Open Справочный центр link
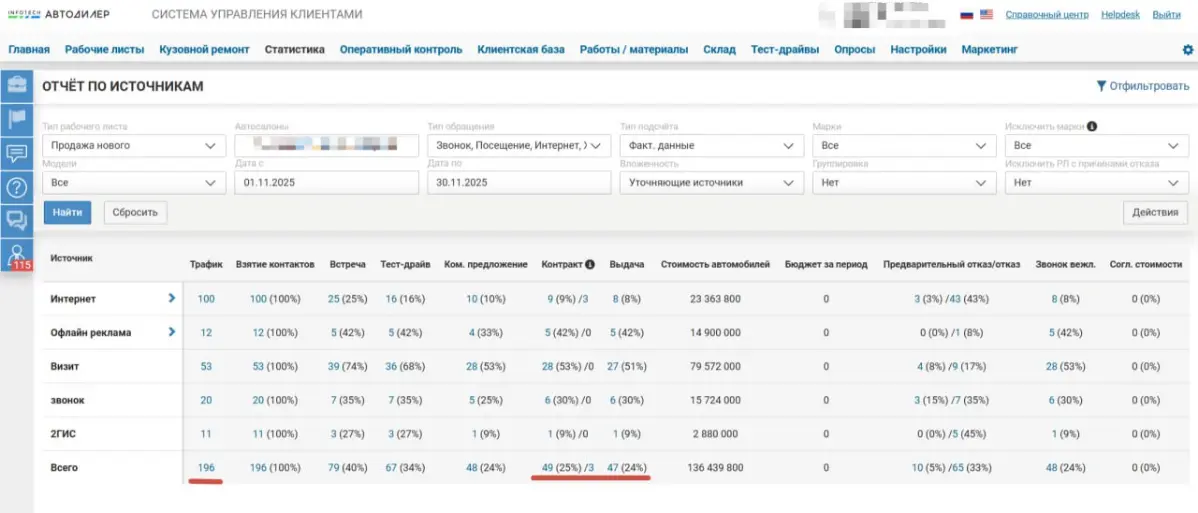The image size is (1198, 513). [x=1046, y=15]
